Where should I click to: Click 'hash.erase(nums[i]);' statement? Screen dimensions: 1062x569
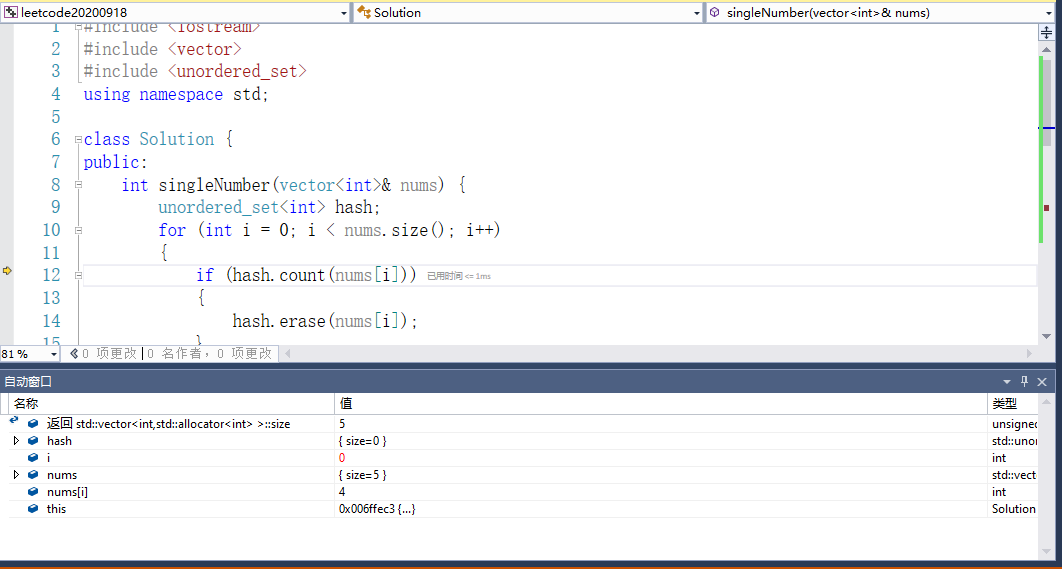pyautogui.click(x=325, y=320)
